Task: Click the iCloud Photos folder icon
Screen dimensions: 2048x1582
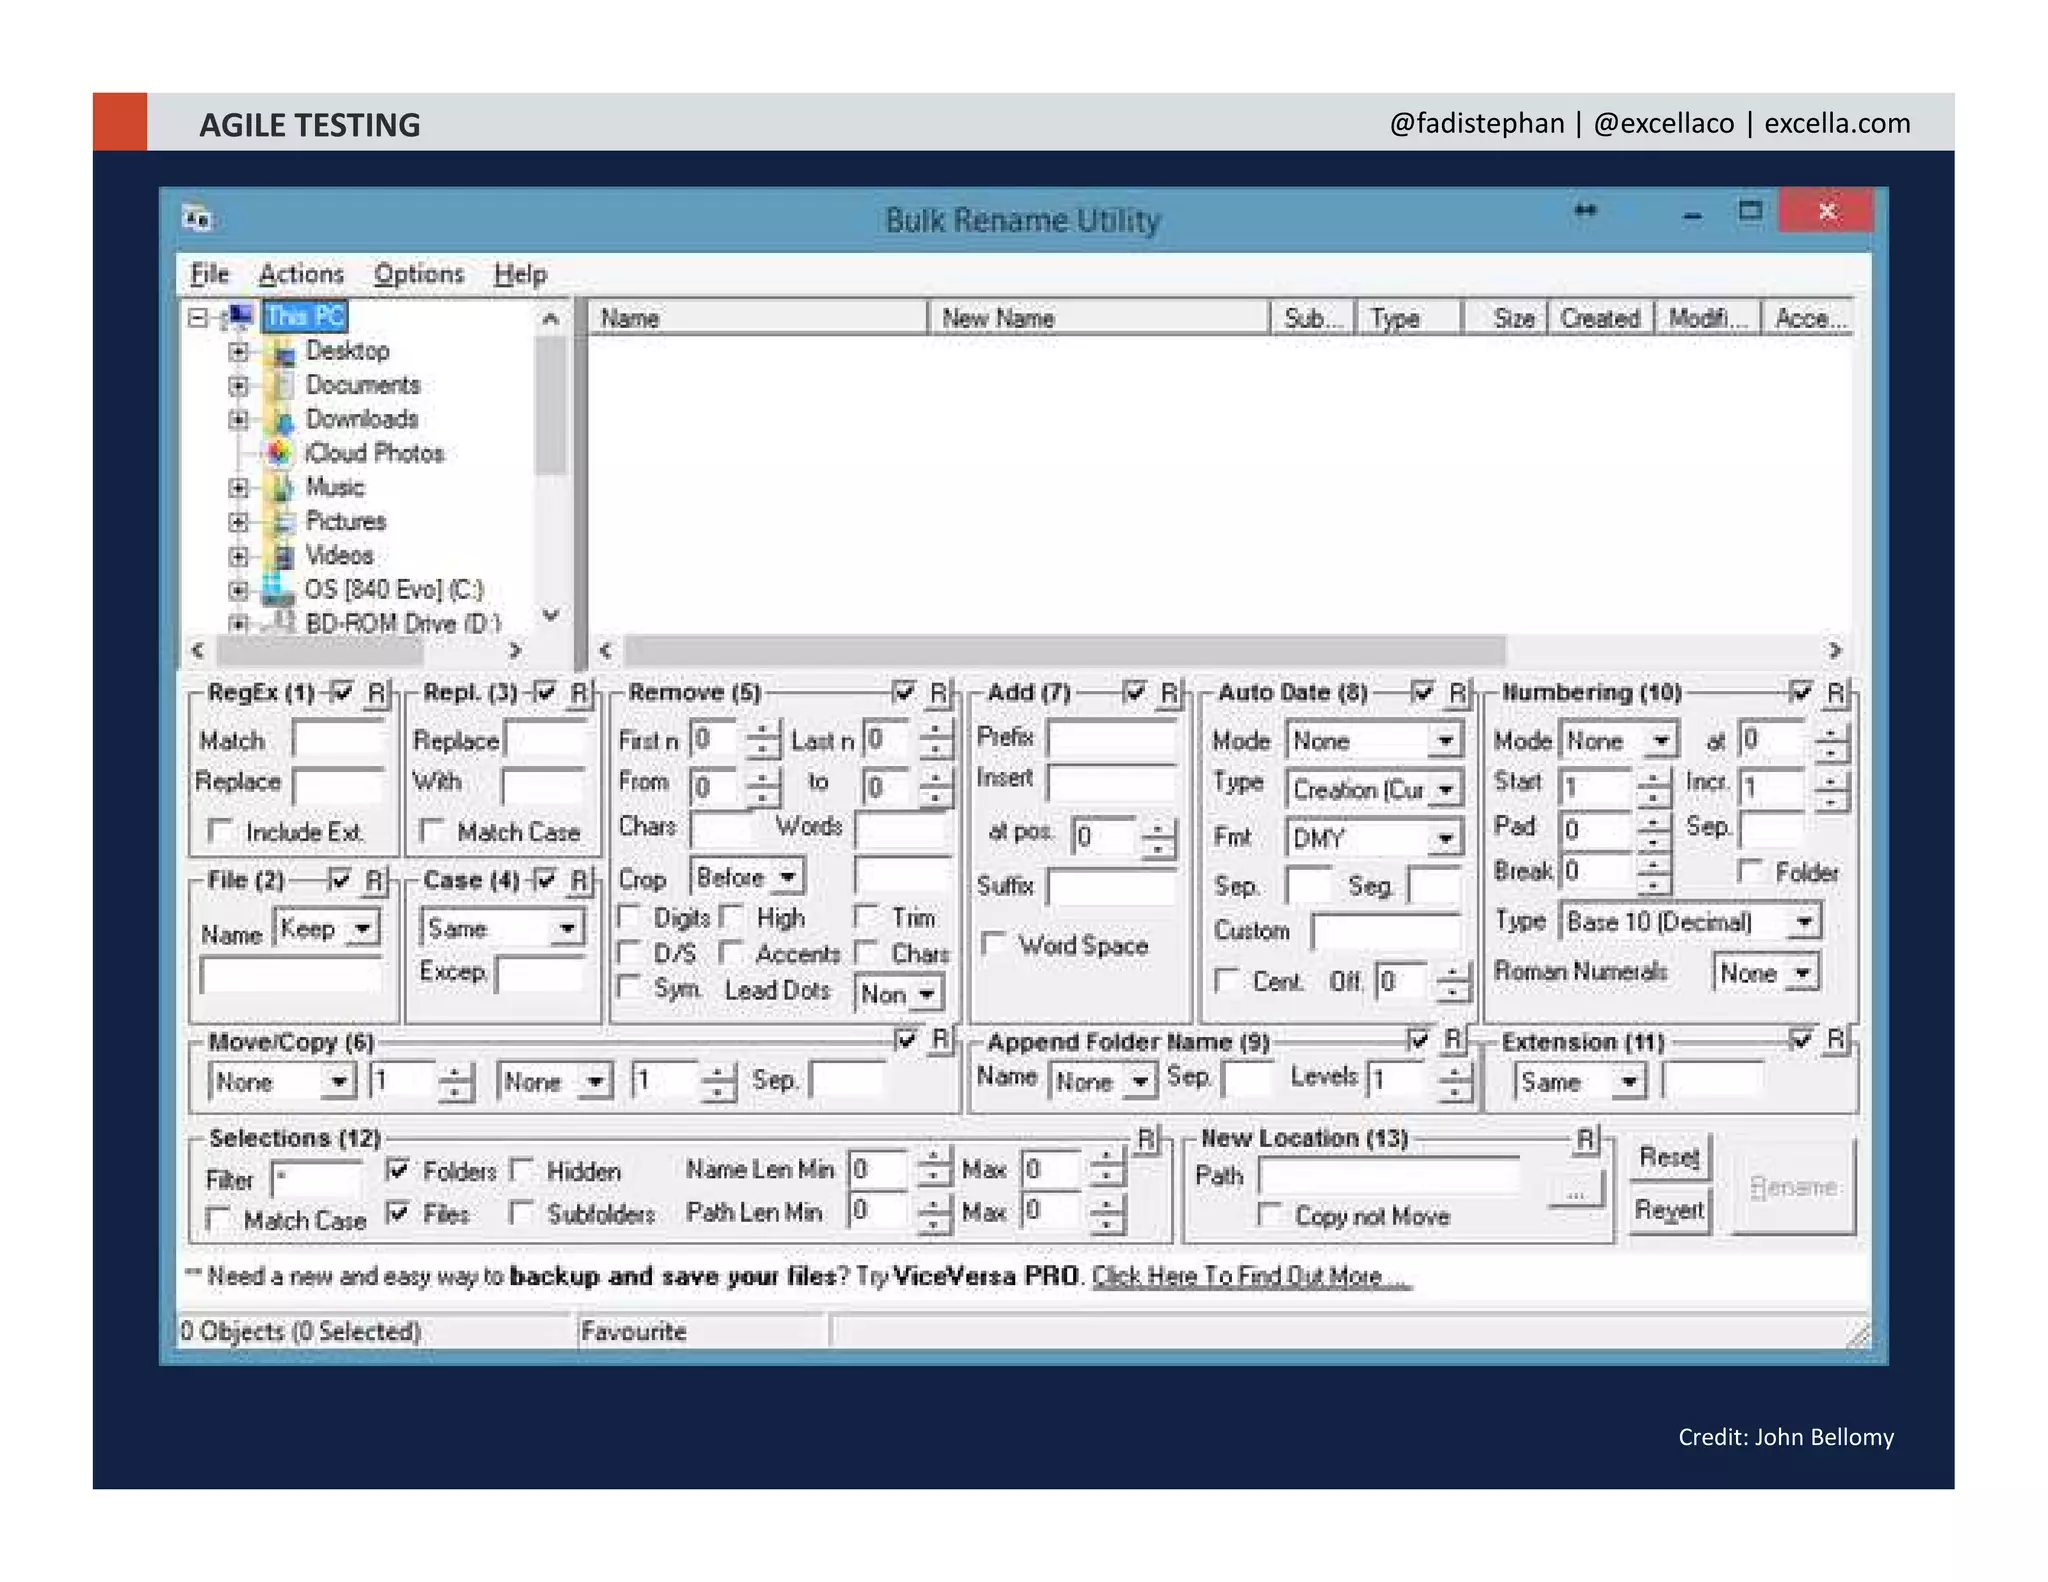Action: tap(279, 453)
